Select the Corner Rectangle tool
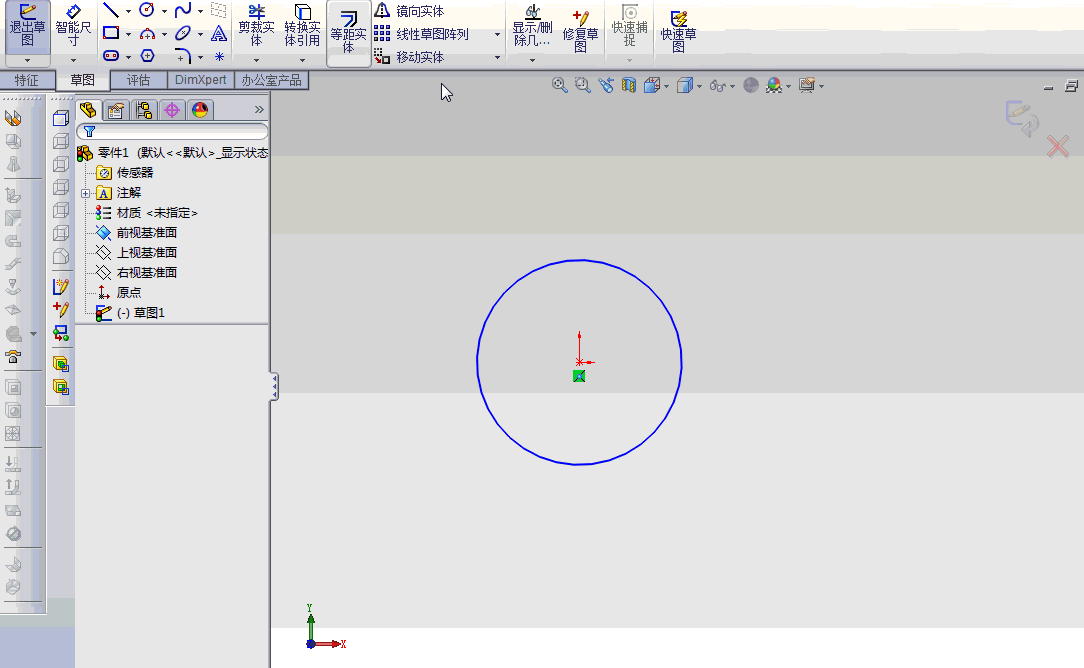 [111, 33]
